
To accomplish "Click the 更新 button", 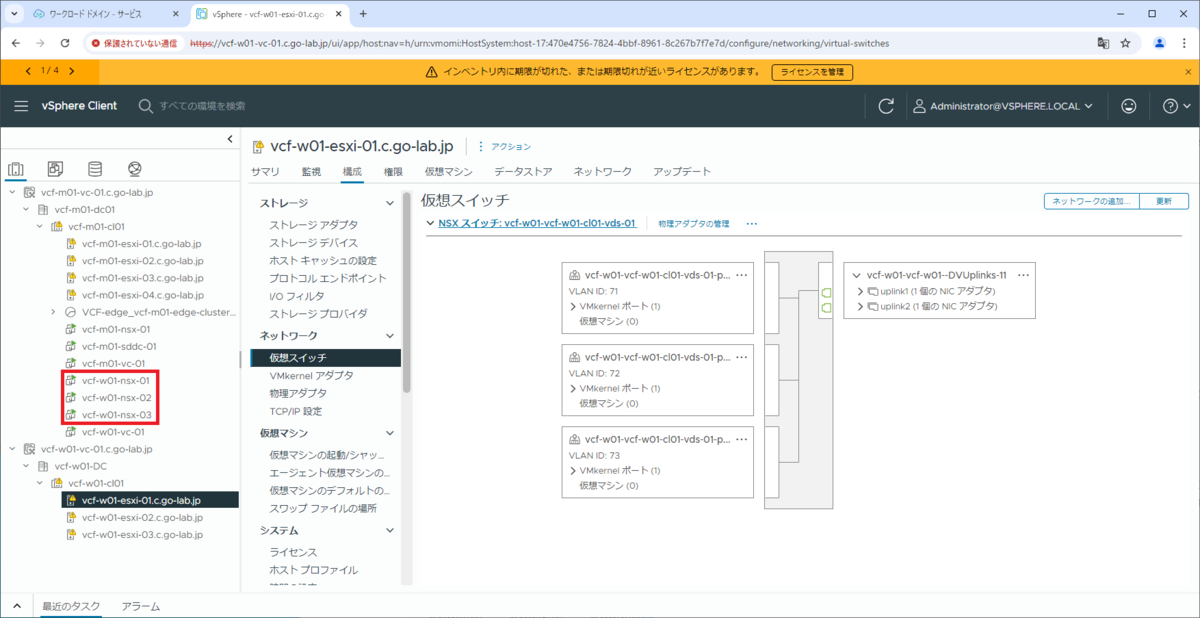I will point(1164,201).
